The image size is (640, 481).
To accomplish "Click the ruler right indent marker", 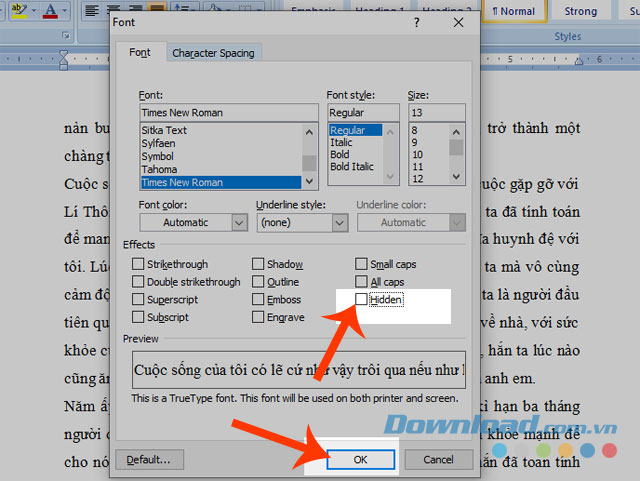I will (579, 61).
